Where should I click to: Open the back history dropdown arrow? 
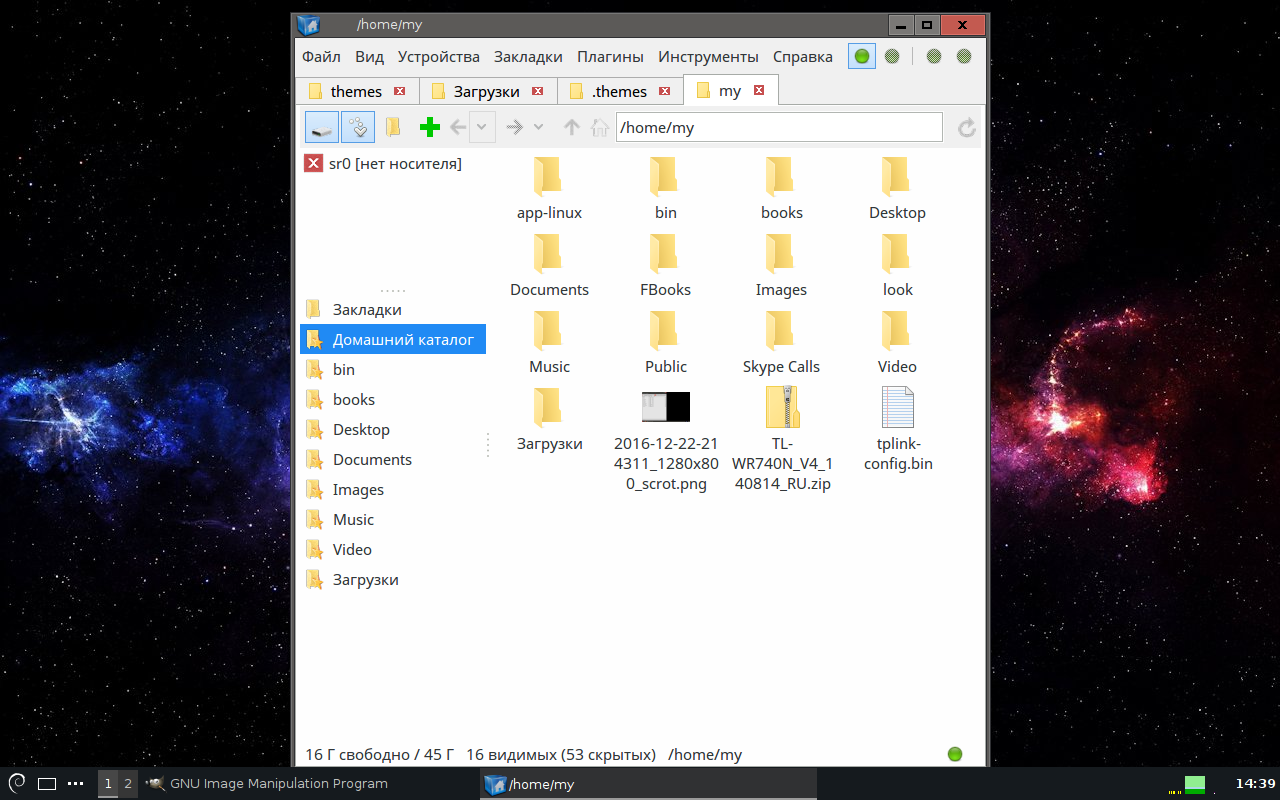tap(482, 127)
